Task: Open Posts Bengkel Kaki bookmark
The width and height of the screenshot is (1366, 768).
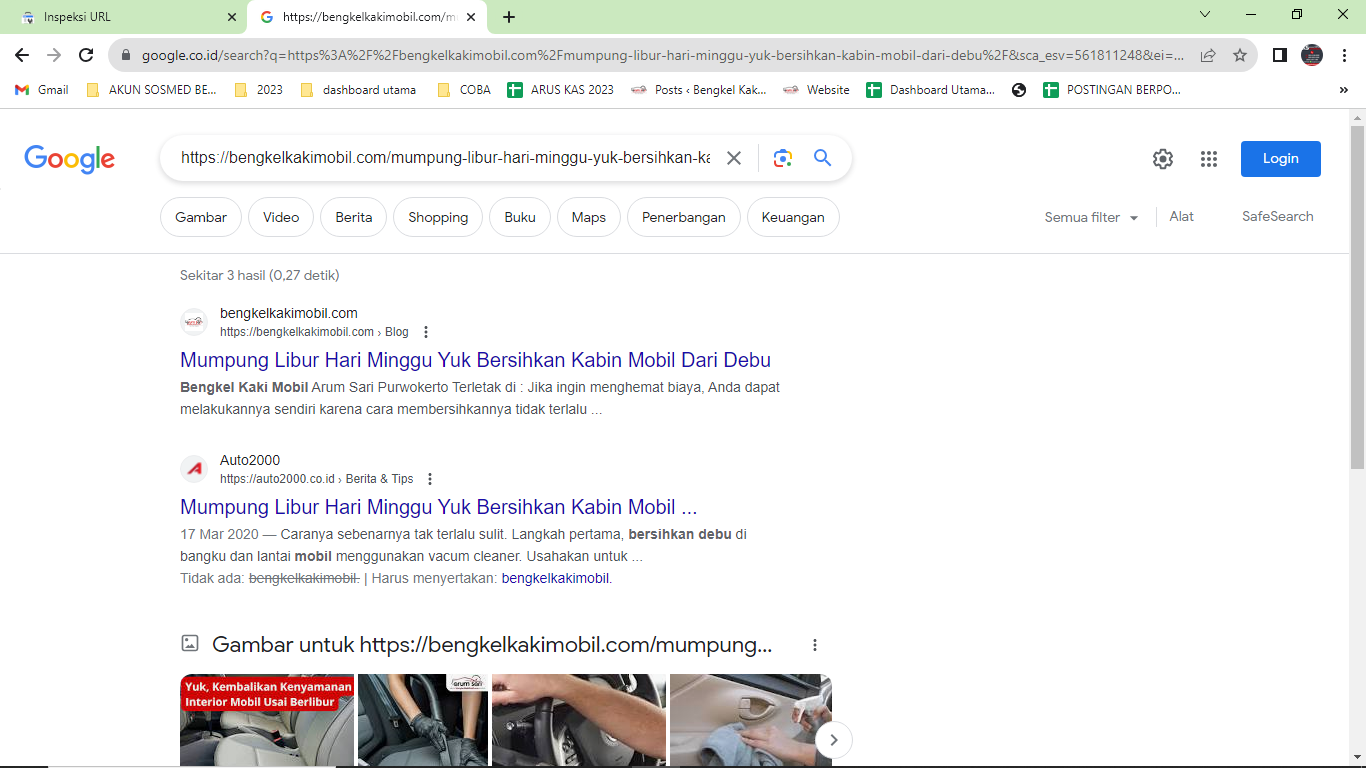Action: pos(699,90)
